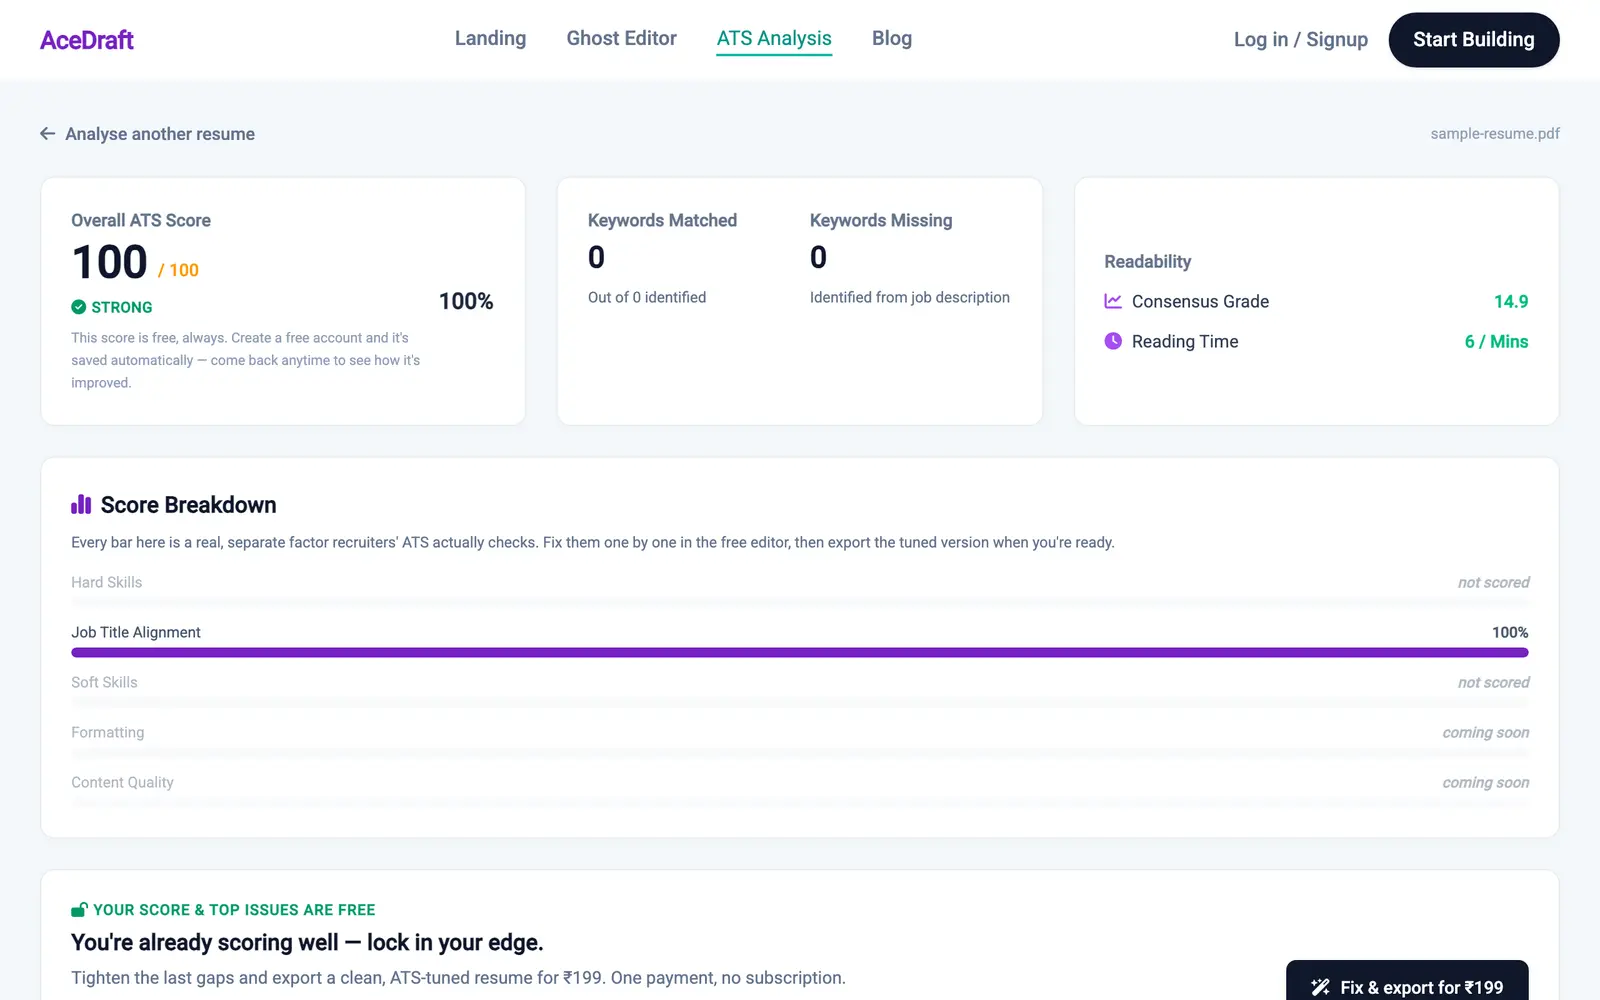This screenshot has width=1600, height=1000.
Task: Click Log in / Signup link
Action: coord(1300,40)
